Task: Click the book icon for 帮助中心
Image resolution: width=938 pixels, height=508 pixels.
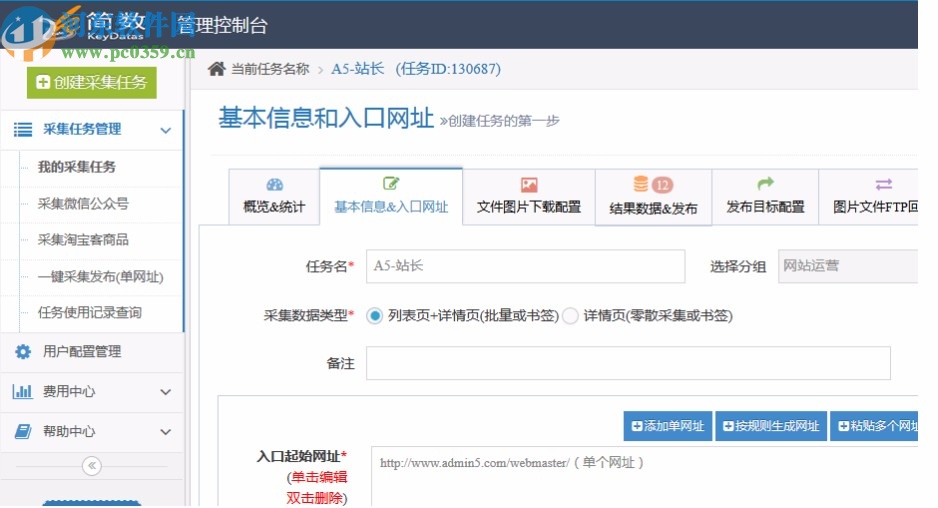Action: [x=23, y=431]
